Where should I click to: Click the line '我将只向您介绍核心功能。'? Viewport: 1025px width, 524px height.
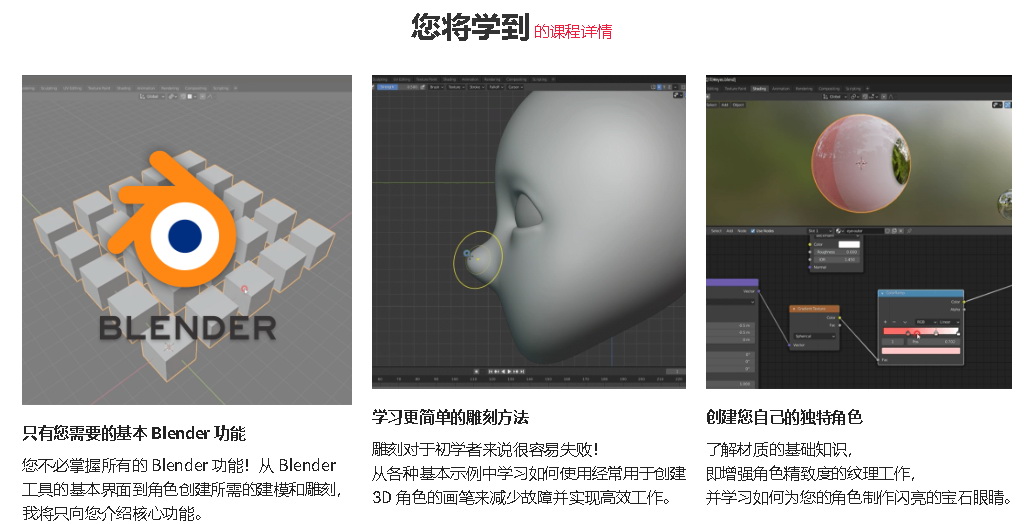click(112, 513)
